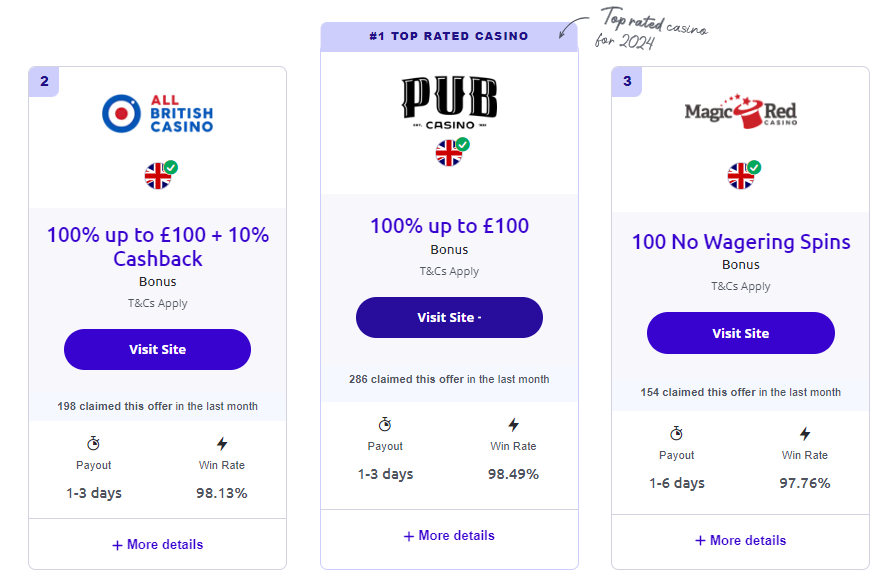Image resolution: width=885 pixels, height=585 pixels.
Task: Visit the All British Casino site
Action: tap(157, 350)
